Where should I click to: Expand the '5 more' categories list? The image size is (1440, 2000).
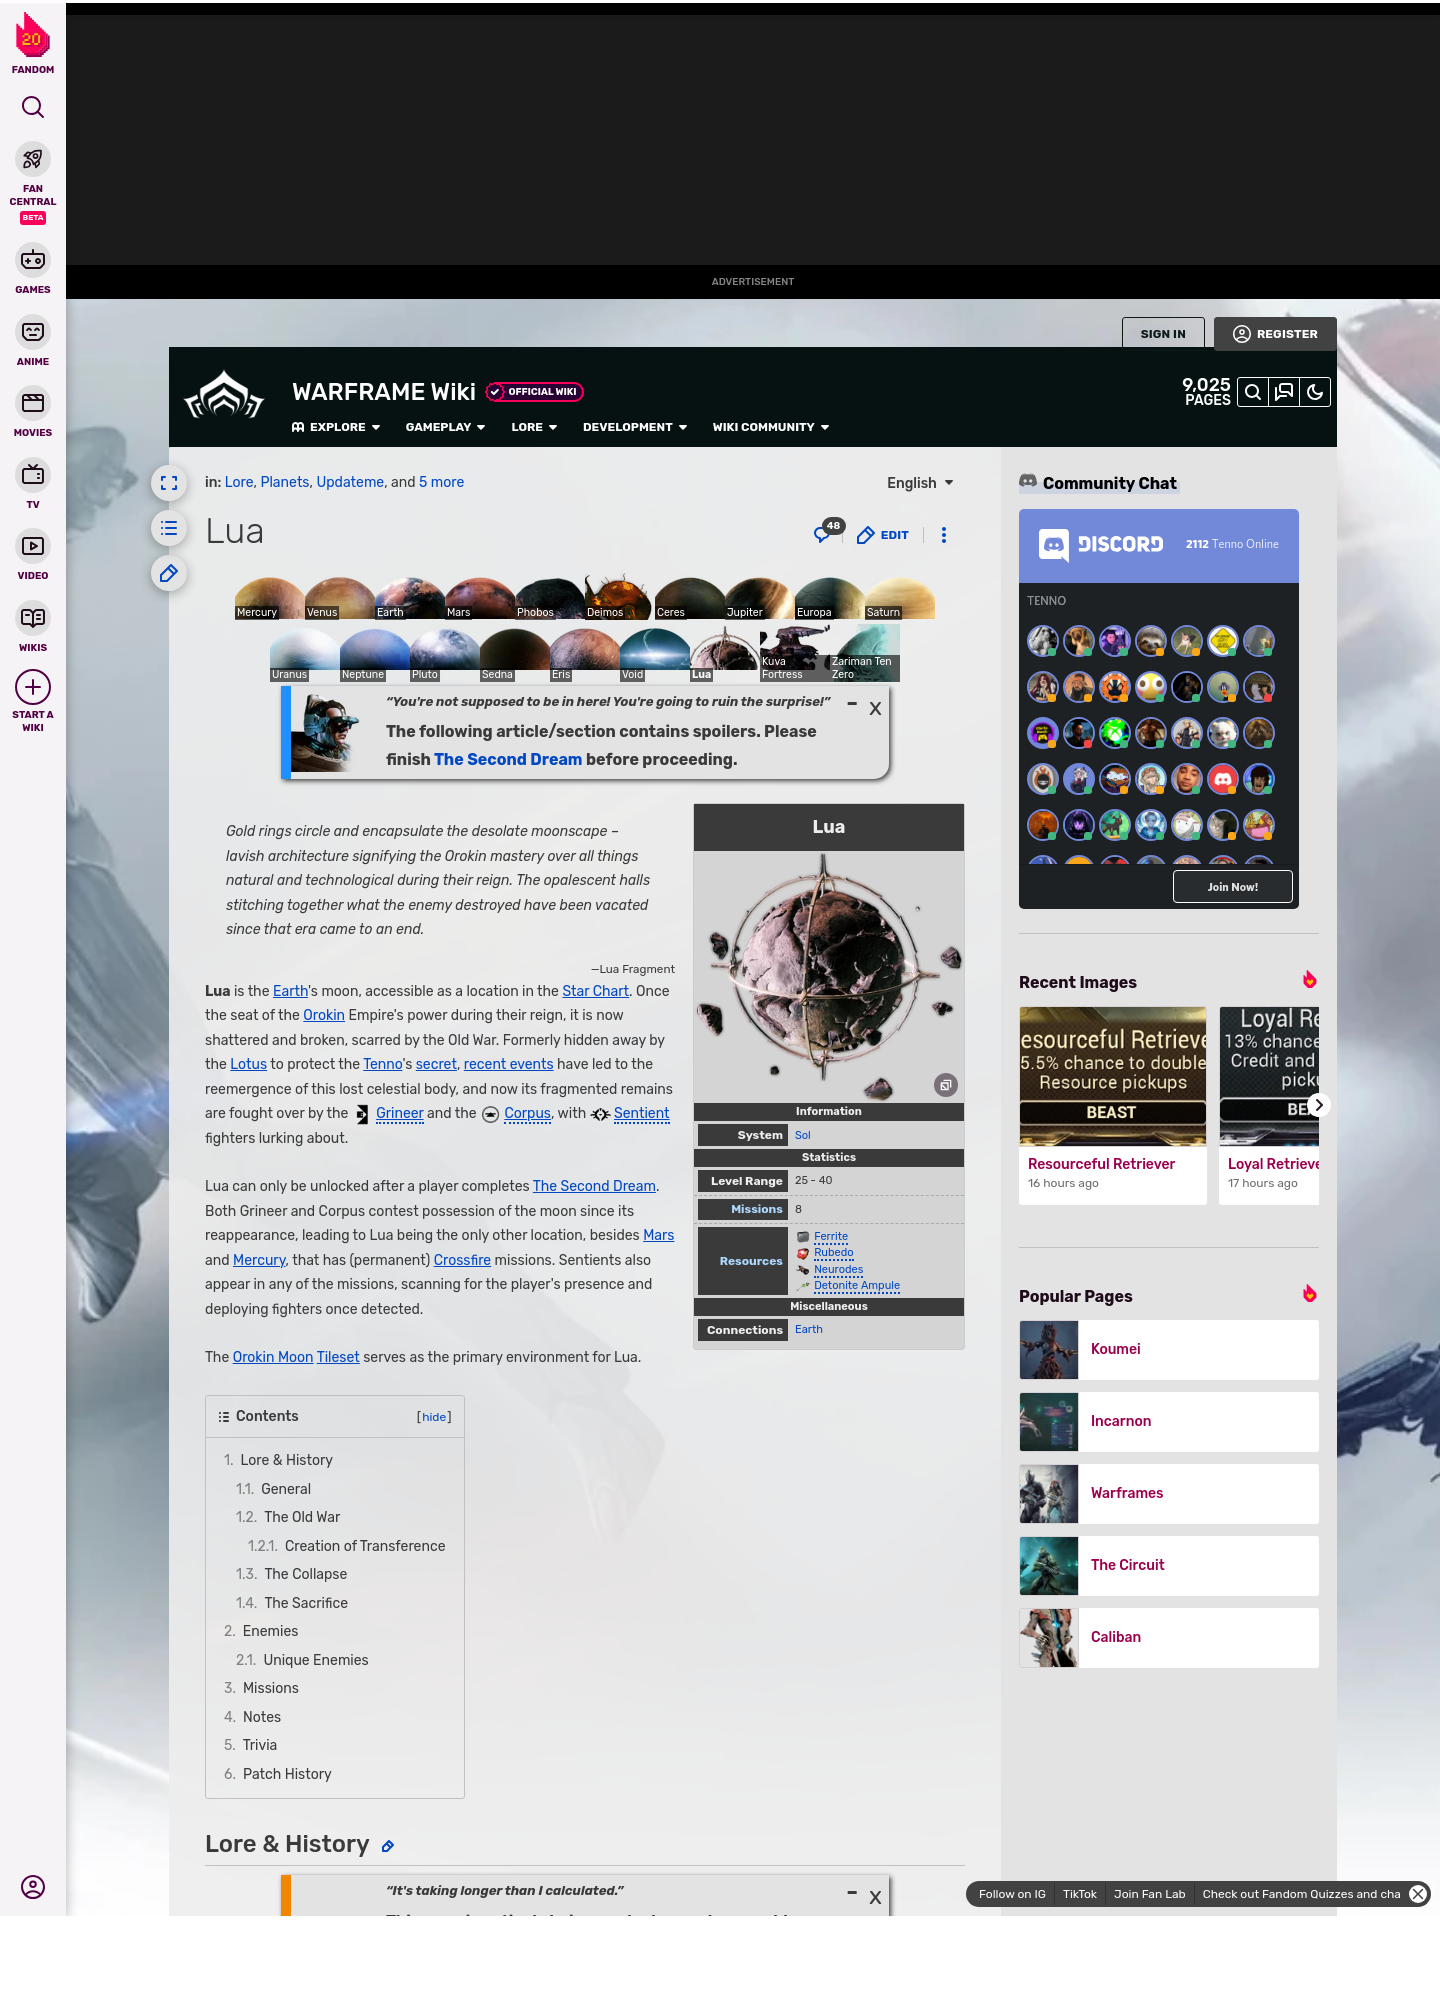[441, 482]
